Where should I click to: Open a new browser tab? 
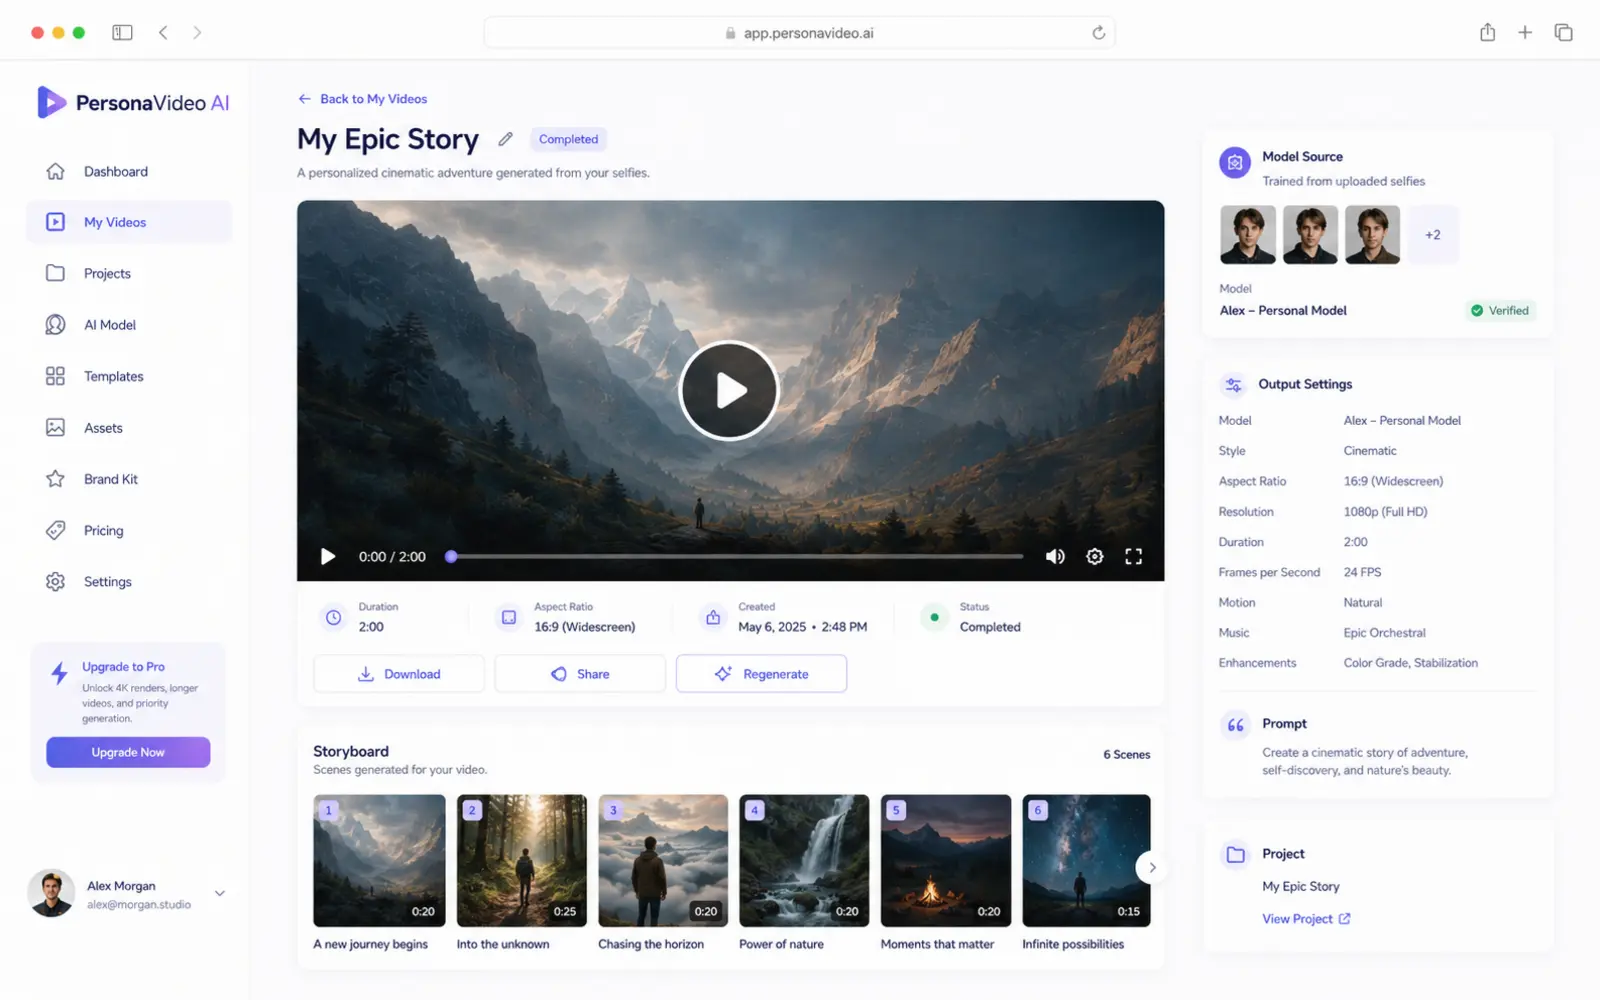[1525, 33]
